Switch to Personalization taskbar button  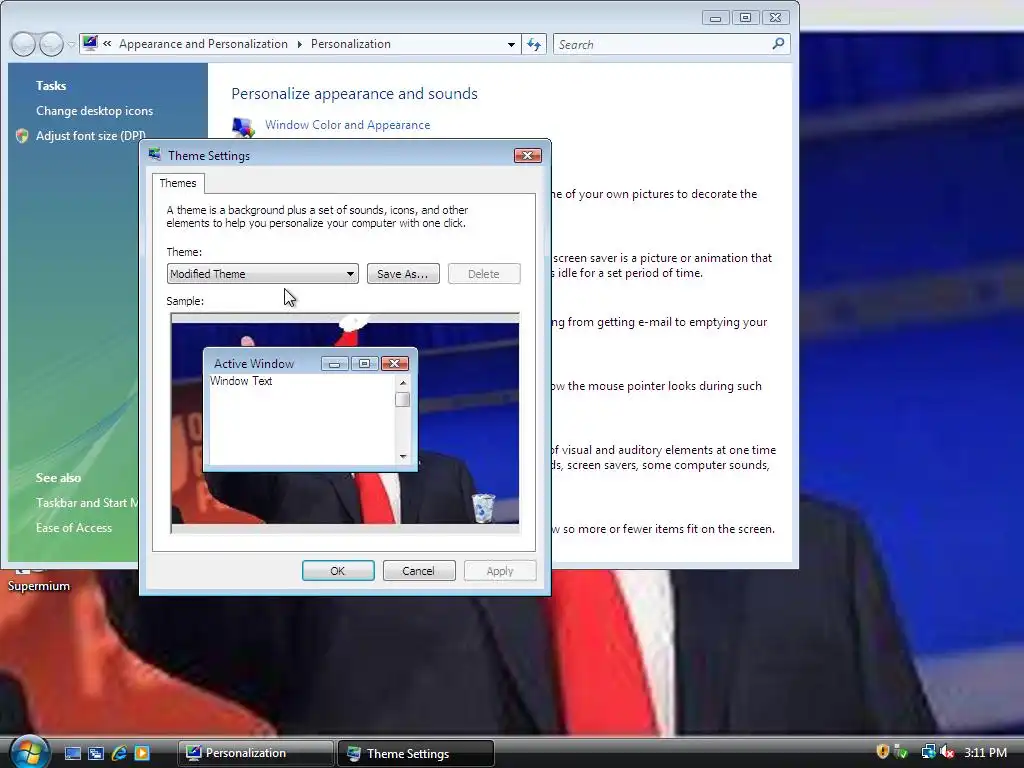[255, 753]
